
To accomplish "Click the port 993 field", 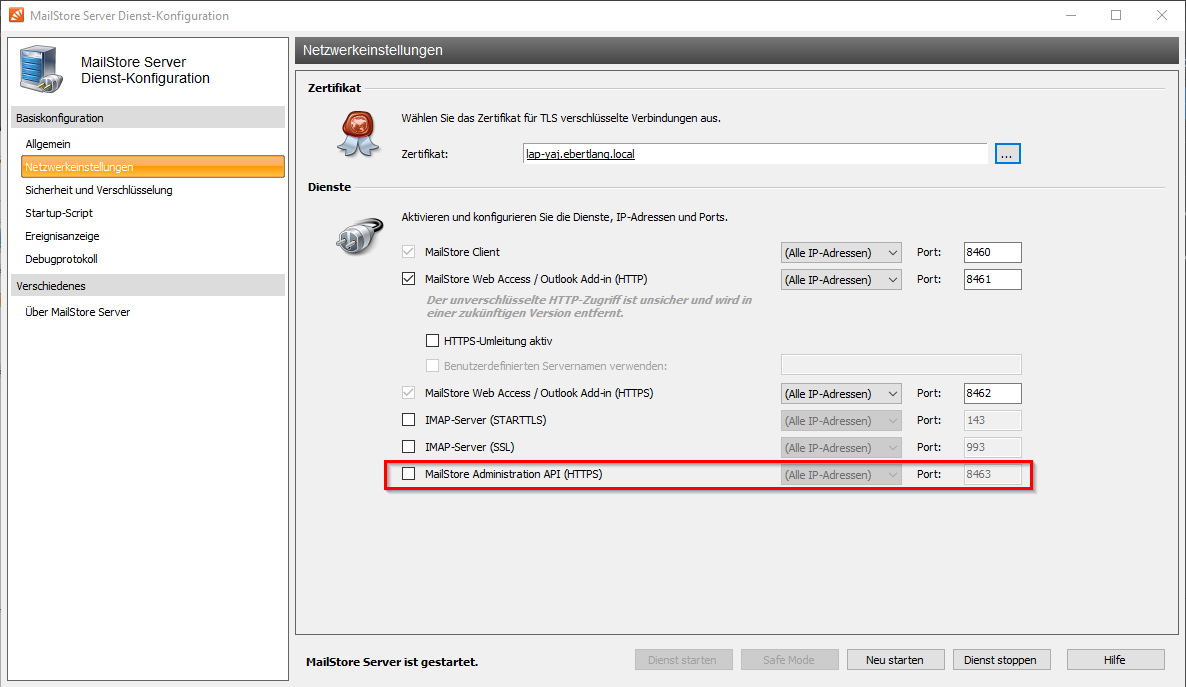I will point(992,447).
